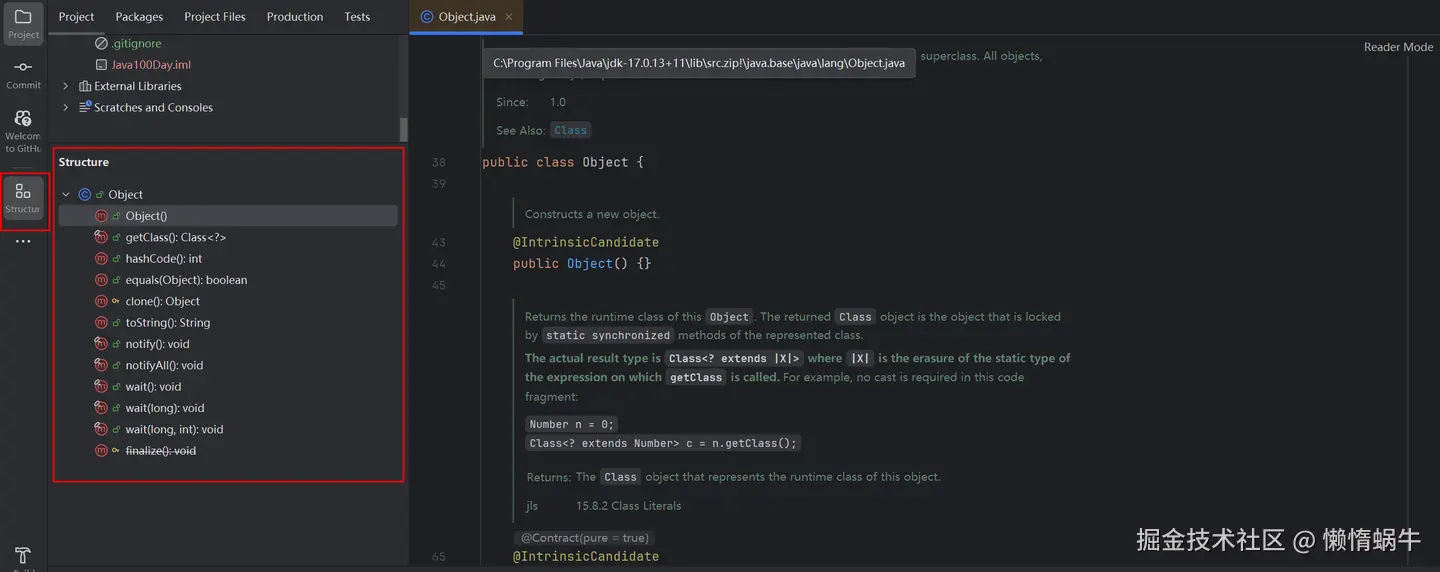Toggle Reader Mode in the editor
The height and width of the screenshot is (572, 1440).
1398,47
